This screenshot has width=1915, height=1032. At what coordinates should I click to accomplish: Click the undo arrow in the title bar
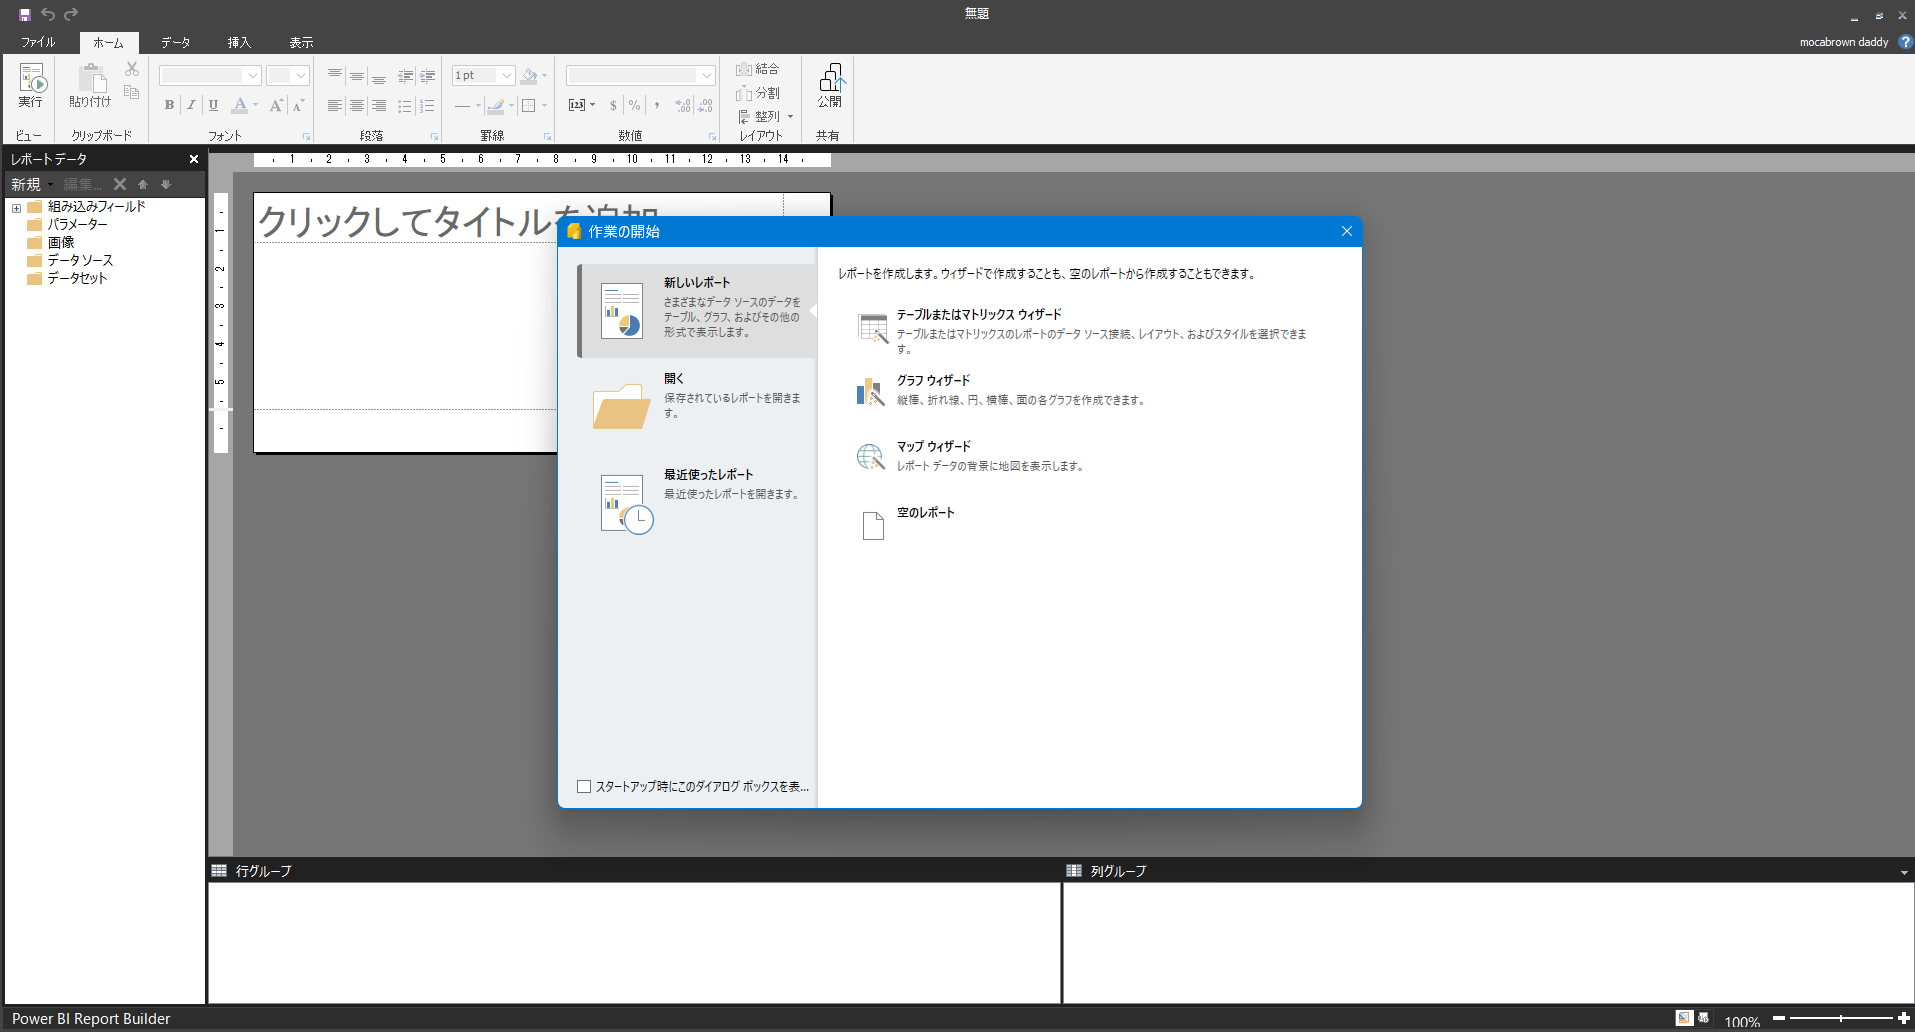(48, 14)
